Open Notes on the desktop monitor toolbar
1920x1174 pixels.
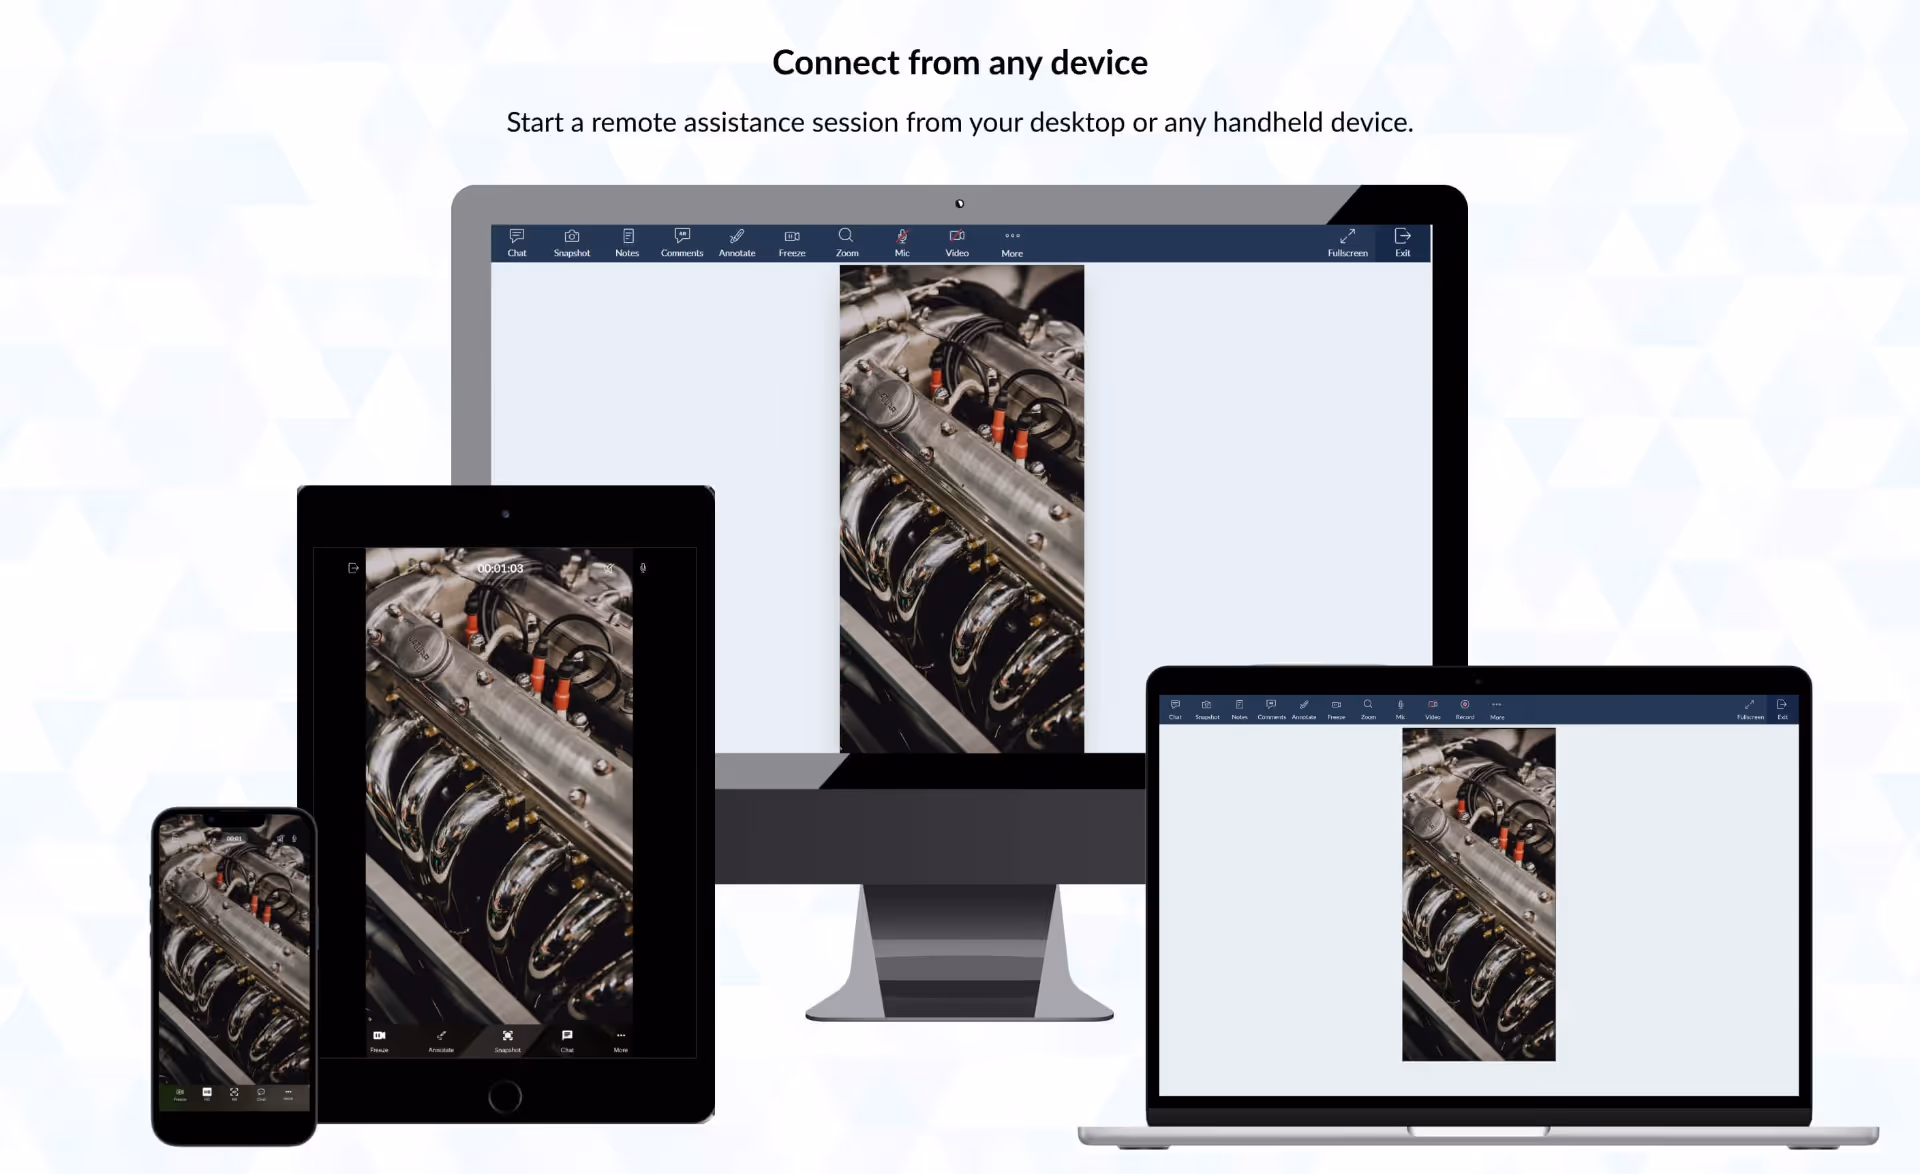click(627, 243)
